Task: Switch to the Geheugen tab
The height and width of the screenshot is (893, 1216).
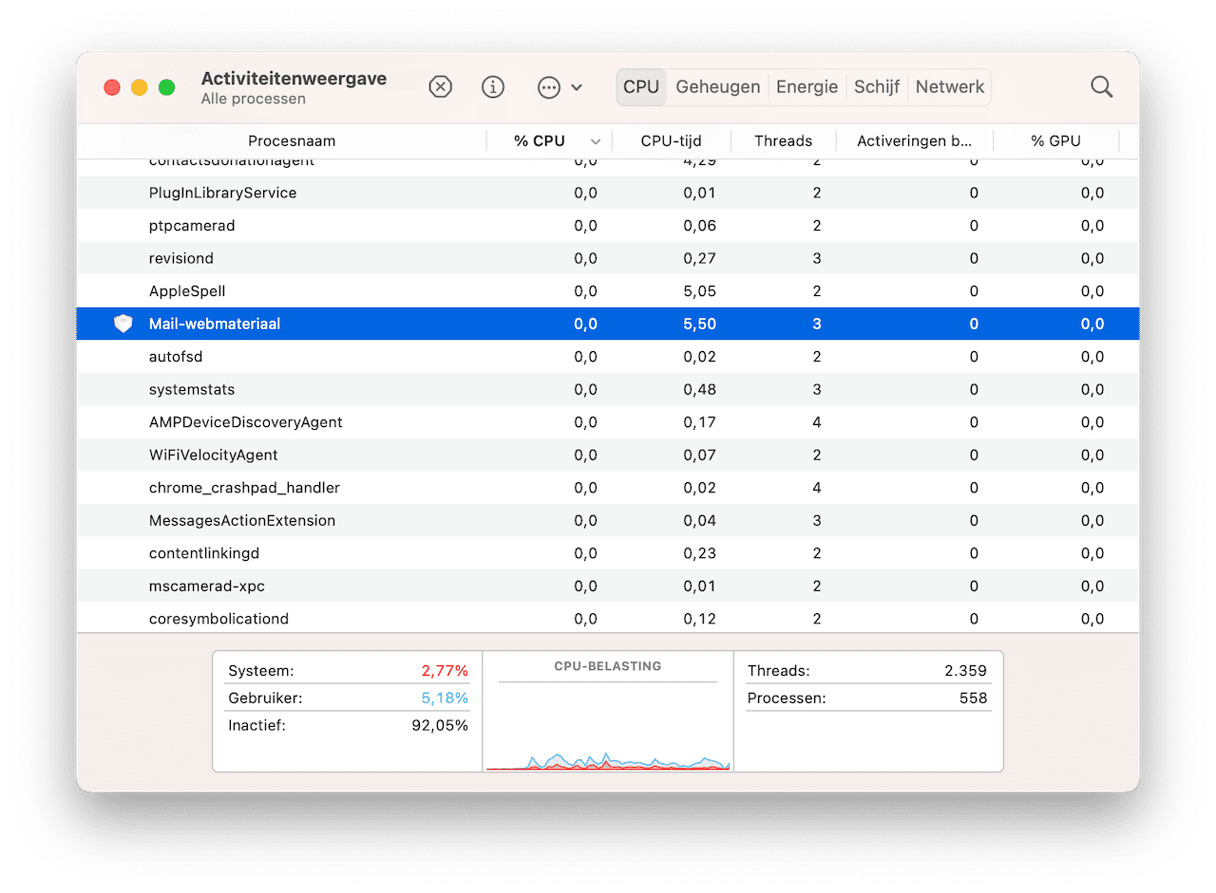Action: 717,87
